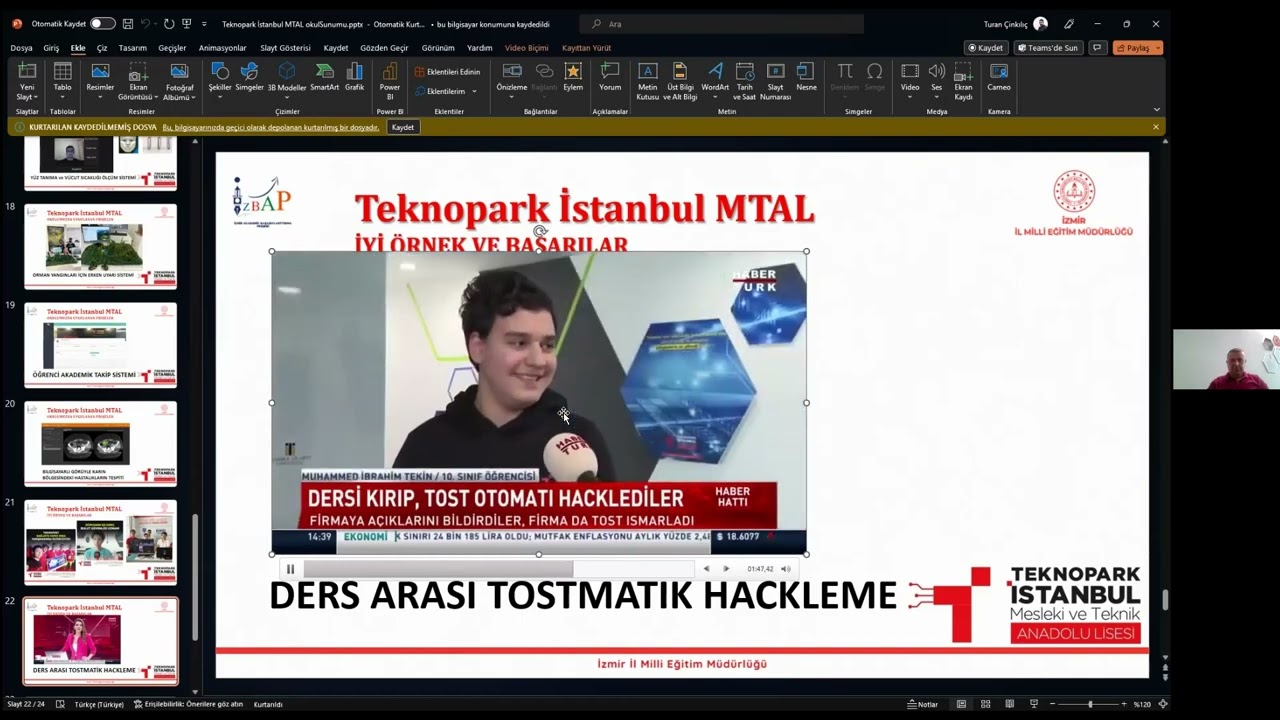The height and width of the screenshot is (720, 1280).
Task: Insert a Nesne object
Action: click(x=806, y=77)
